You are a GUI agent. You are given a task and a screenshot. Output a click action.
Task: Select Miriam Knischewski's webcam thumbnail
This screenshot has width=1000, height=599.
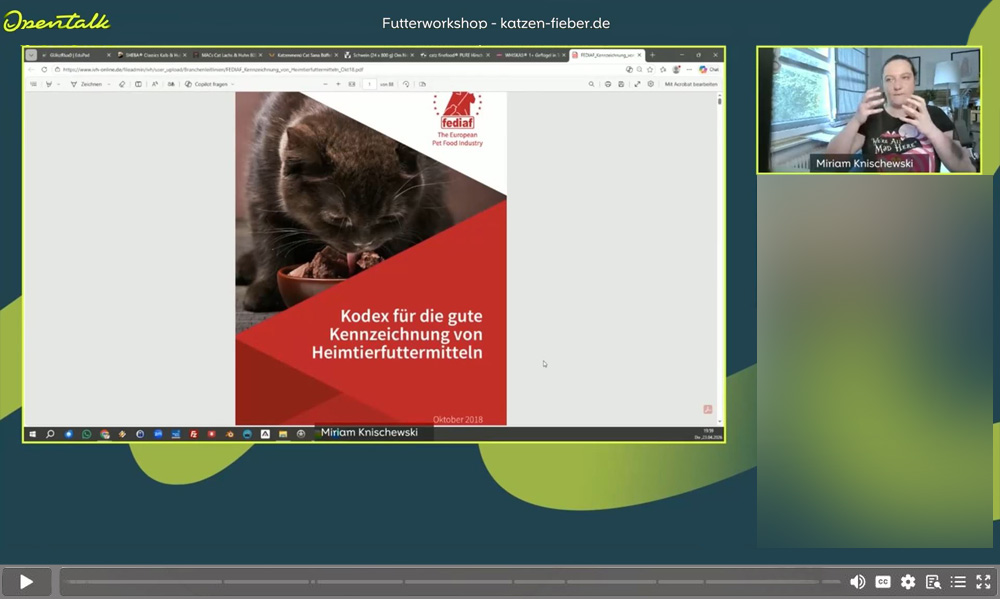869,110
